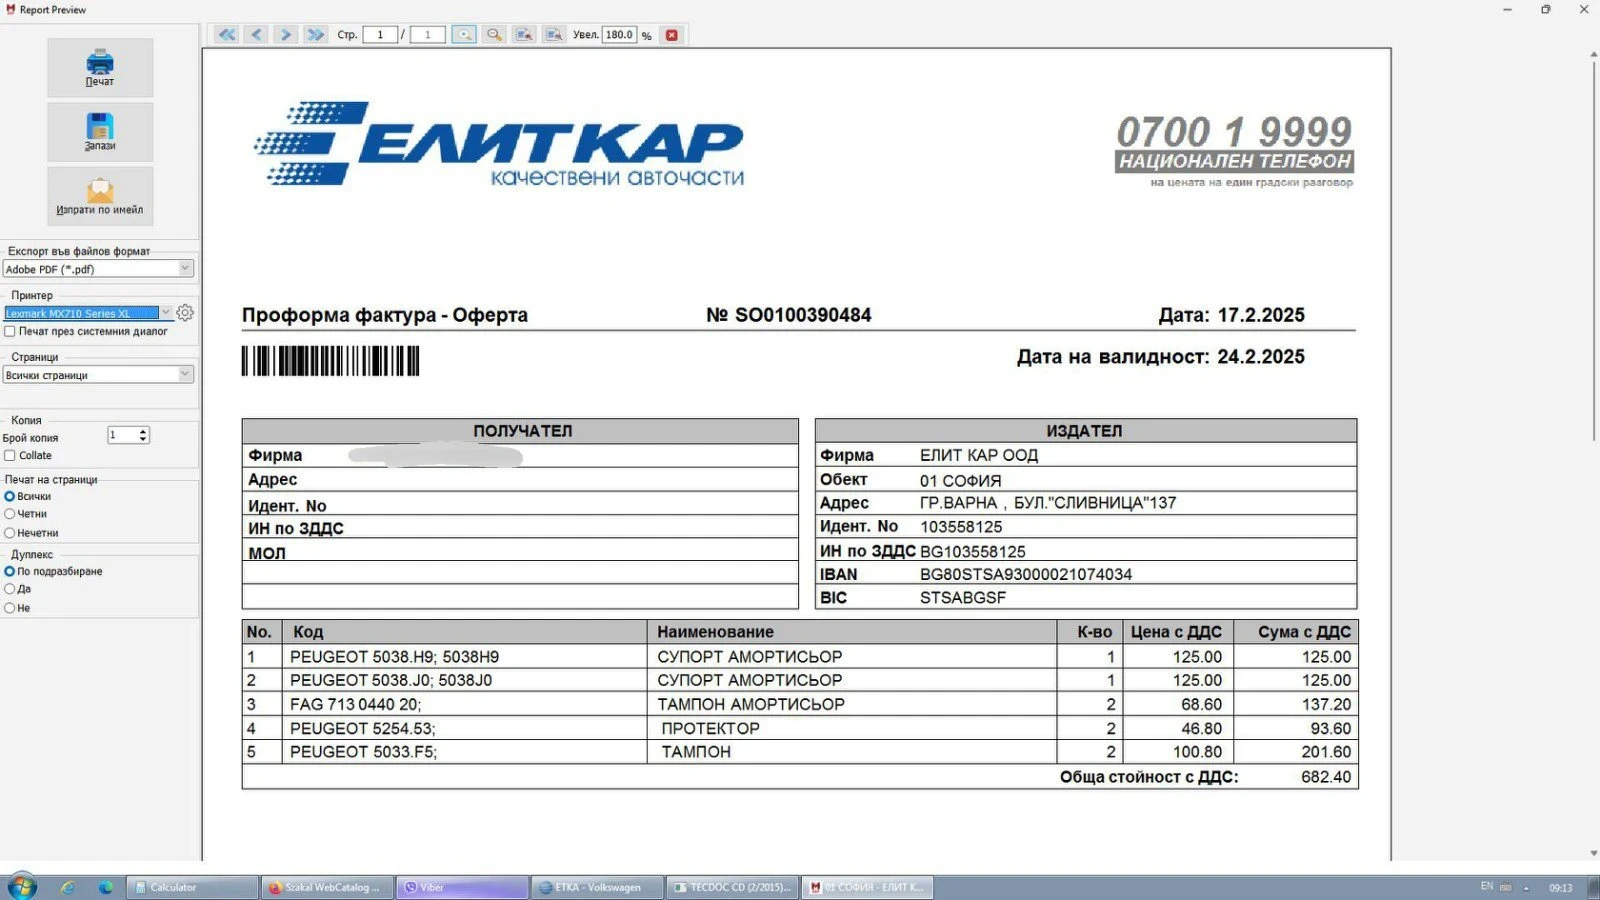Viewport: 1600px width, 900px height.
Task: Increase the Брой копия copies stepper
Action: coord(144,431)
